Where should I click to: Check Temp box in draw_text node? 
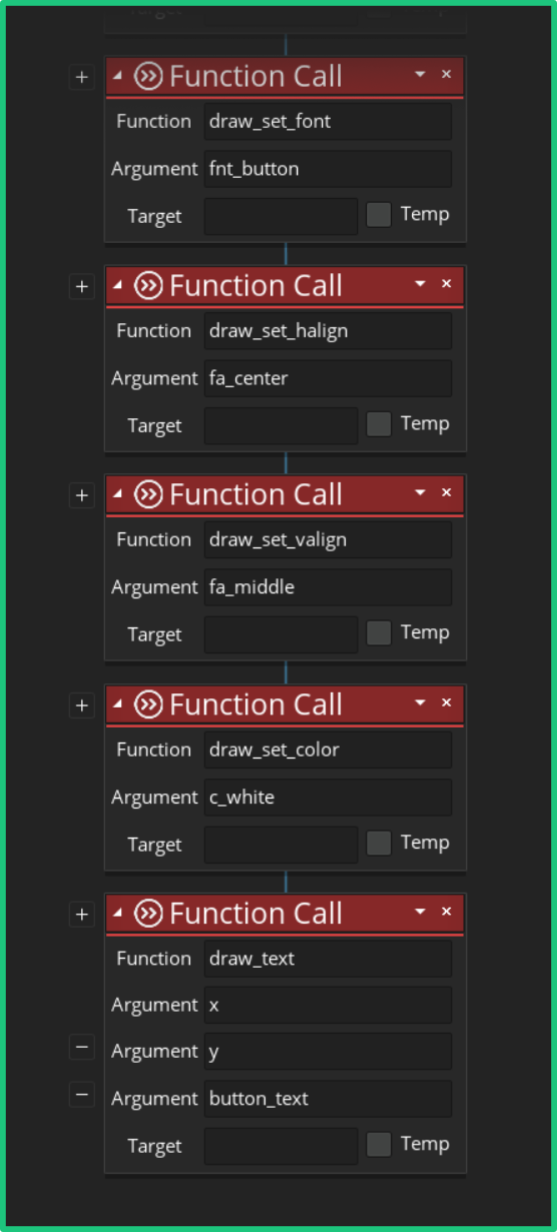tap(379, 1144)
